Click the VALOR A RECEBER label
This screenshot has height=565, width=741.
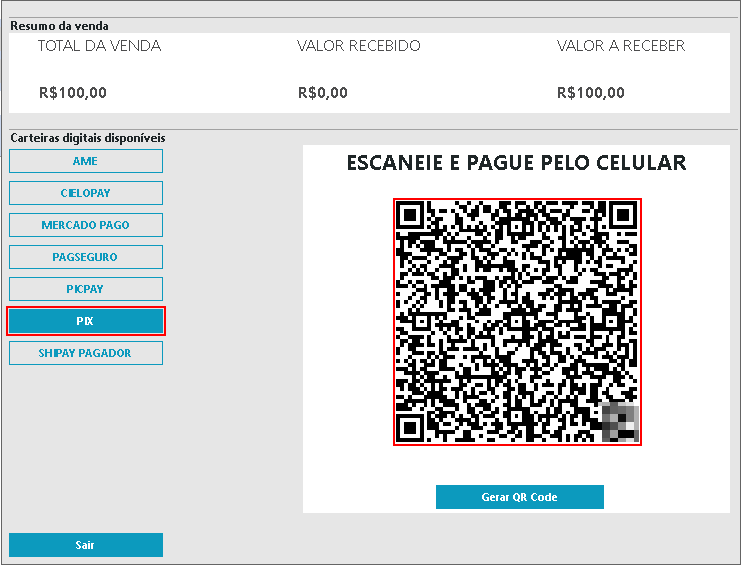point(621,46)
